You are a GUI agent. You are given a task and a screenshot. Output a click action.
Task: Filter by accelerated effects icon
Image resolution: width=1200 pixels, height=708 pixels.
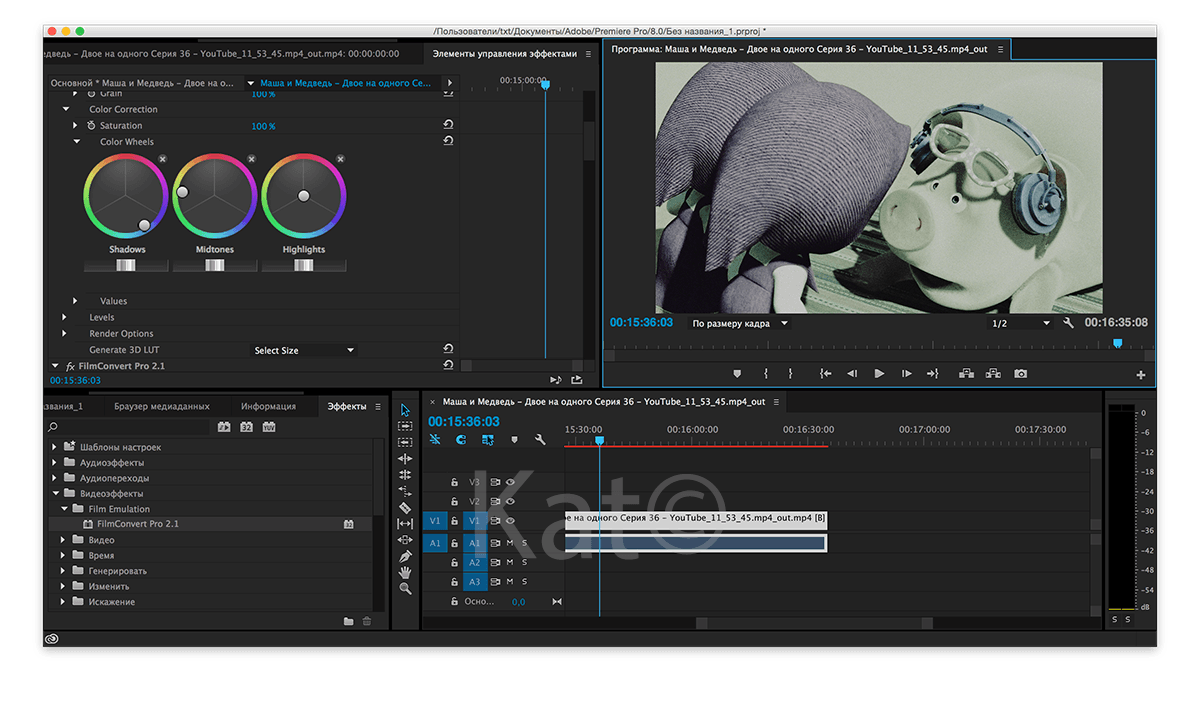click(224, 427)
